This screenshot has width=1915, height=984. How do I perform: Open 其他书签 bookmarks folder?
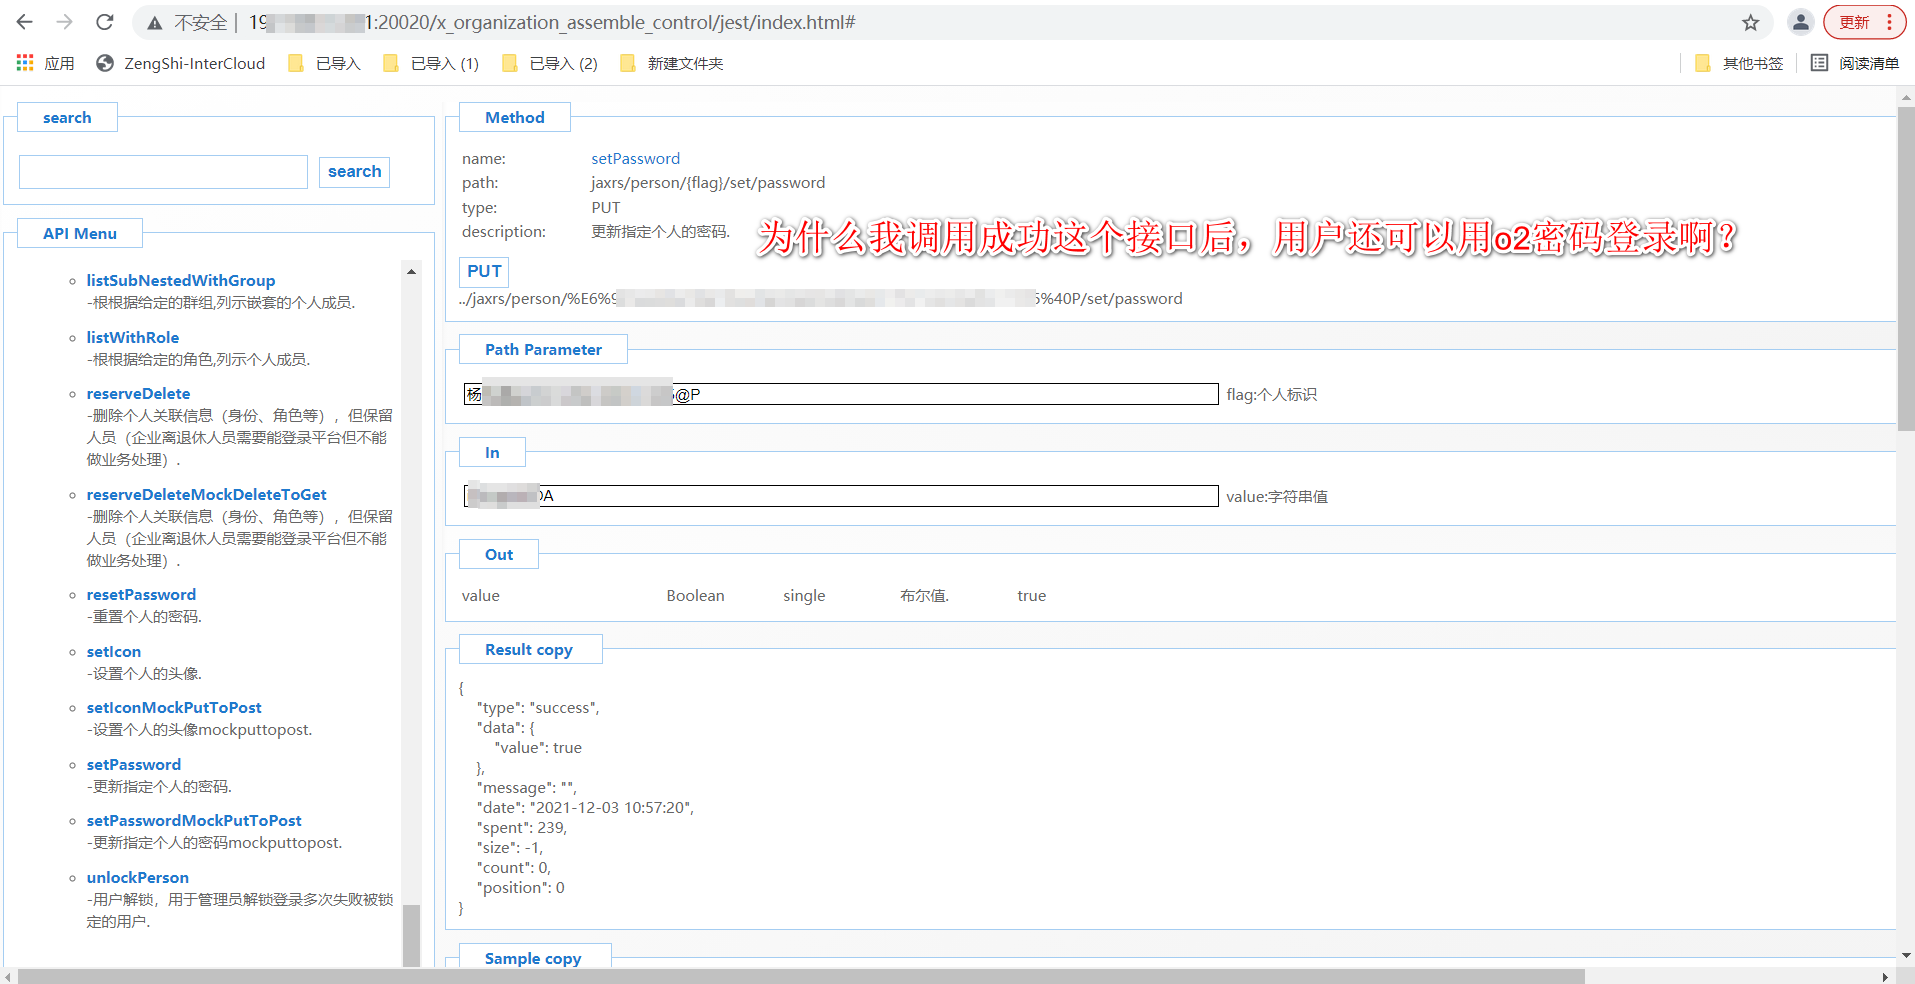tap(1739, 63)
